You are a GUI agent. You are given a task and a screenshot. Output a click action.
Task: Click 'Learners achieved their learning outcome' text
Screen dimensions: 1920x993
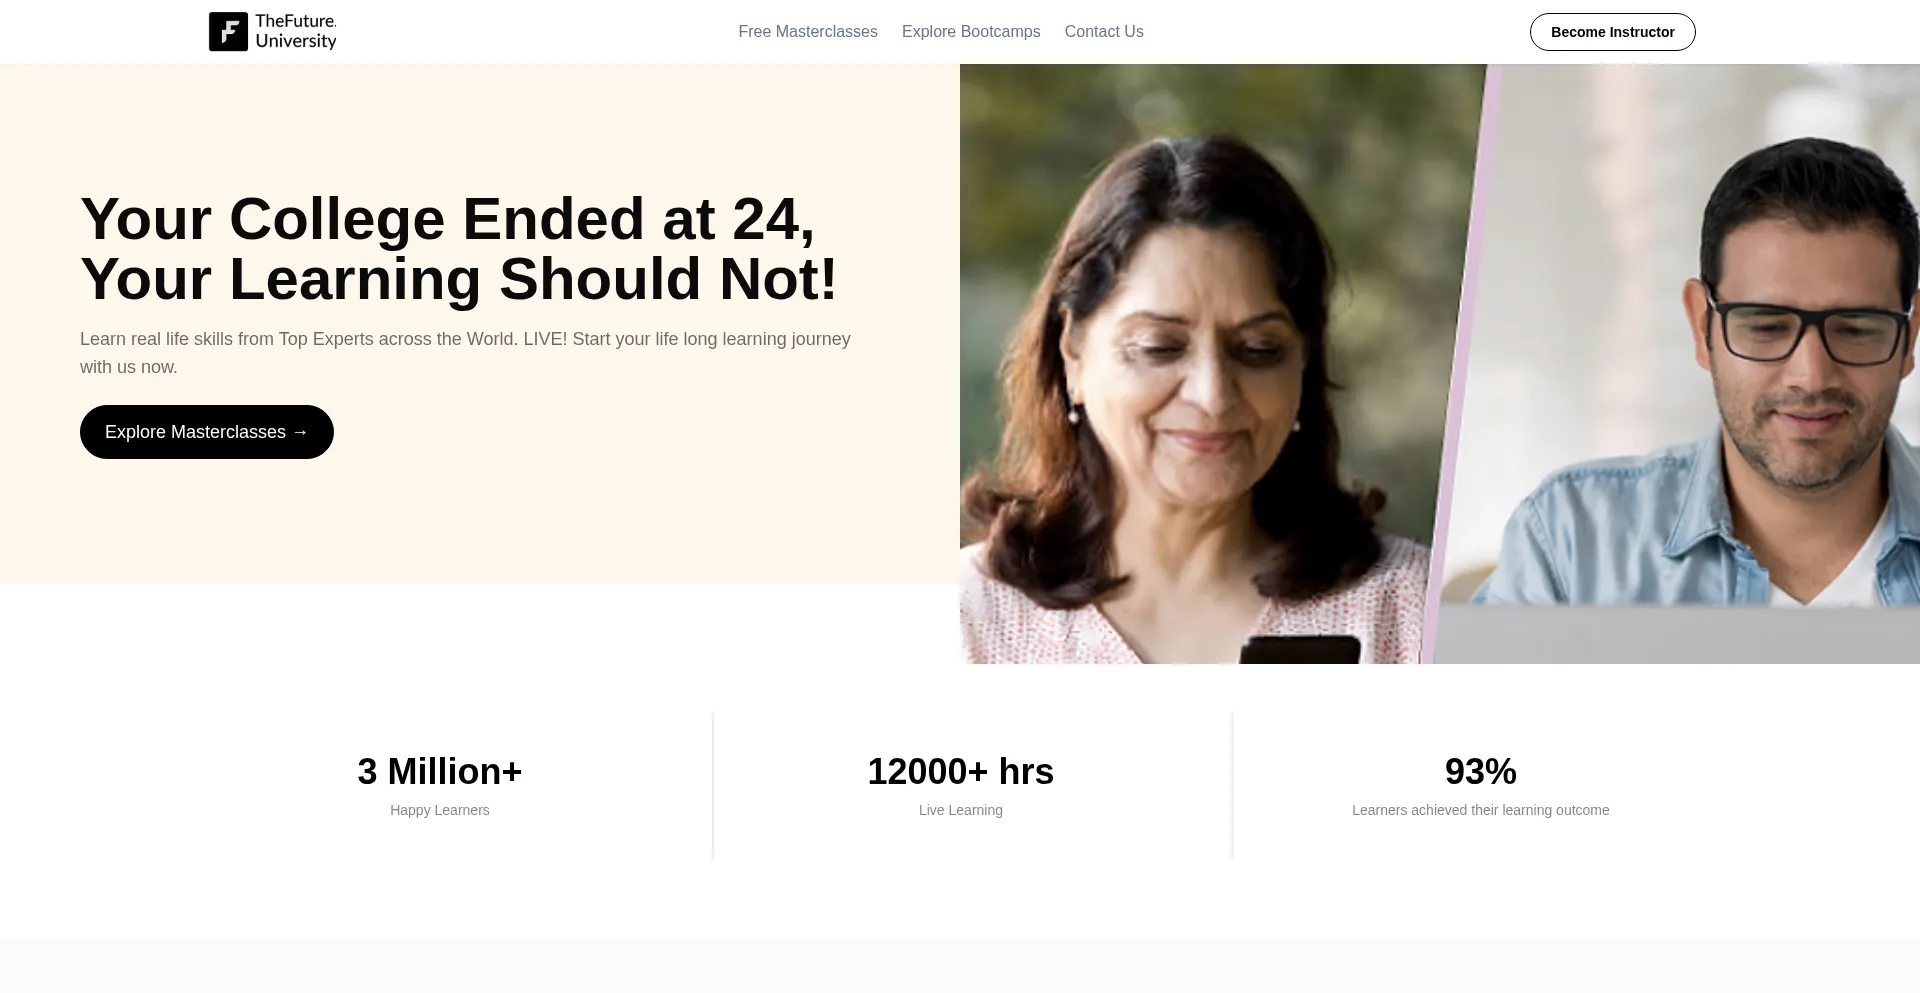point(1480,810)
